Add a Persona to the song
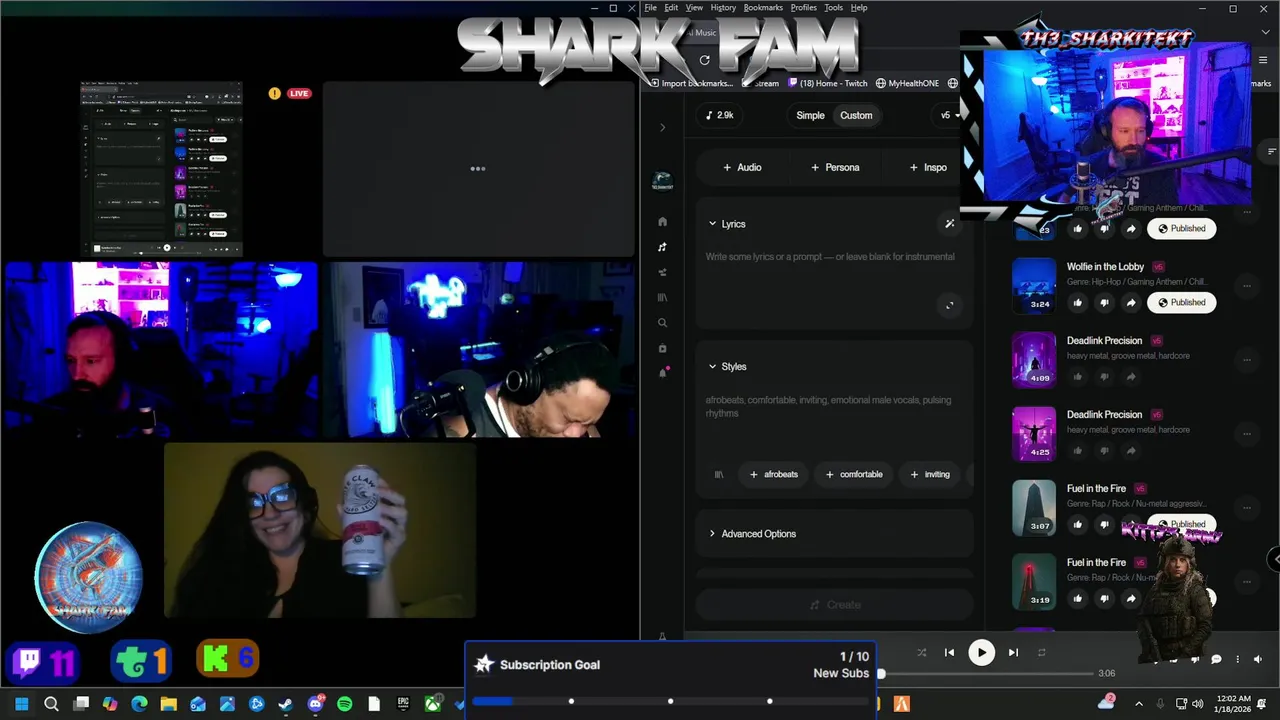This screenshot has height=720, width=1280. click(835, 167)
